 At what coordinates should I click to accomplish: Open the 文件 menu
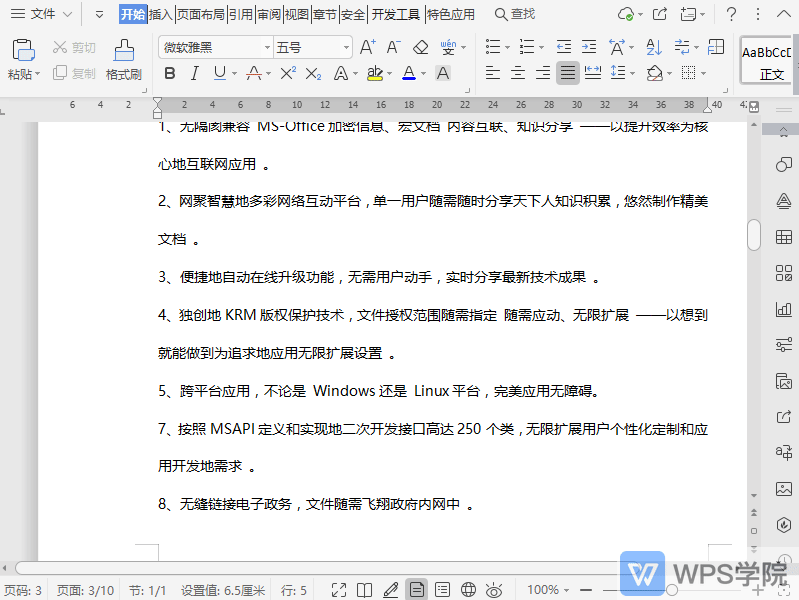[x=42, y=14]
